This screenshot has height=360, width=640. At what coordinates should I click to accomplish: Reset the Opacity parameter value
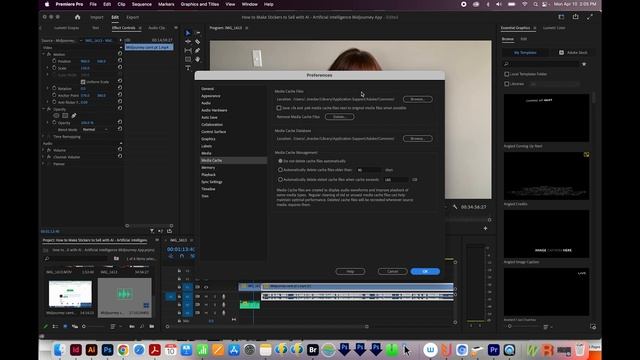120,122
